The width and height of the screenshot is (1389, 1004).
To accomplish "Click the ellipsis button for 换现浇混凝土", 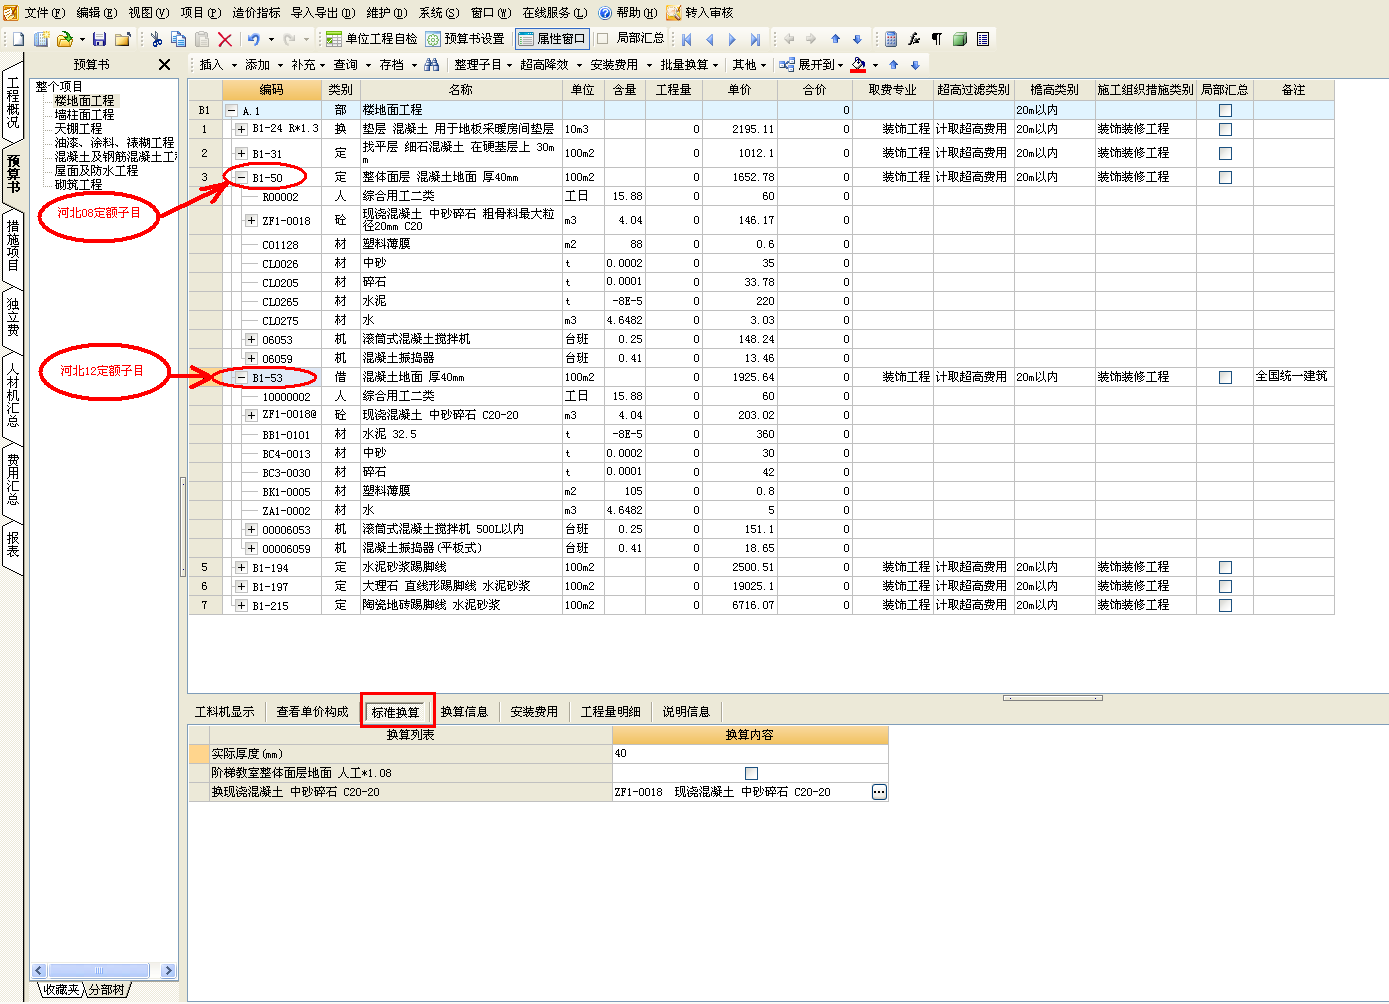I will [879, 792].
